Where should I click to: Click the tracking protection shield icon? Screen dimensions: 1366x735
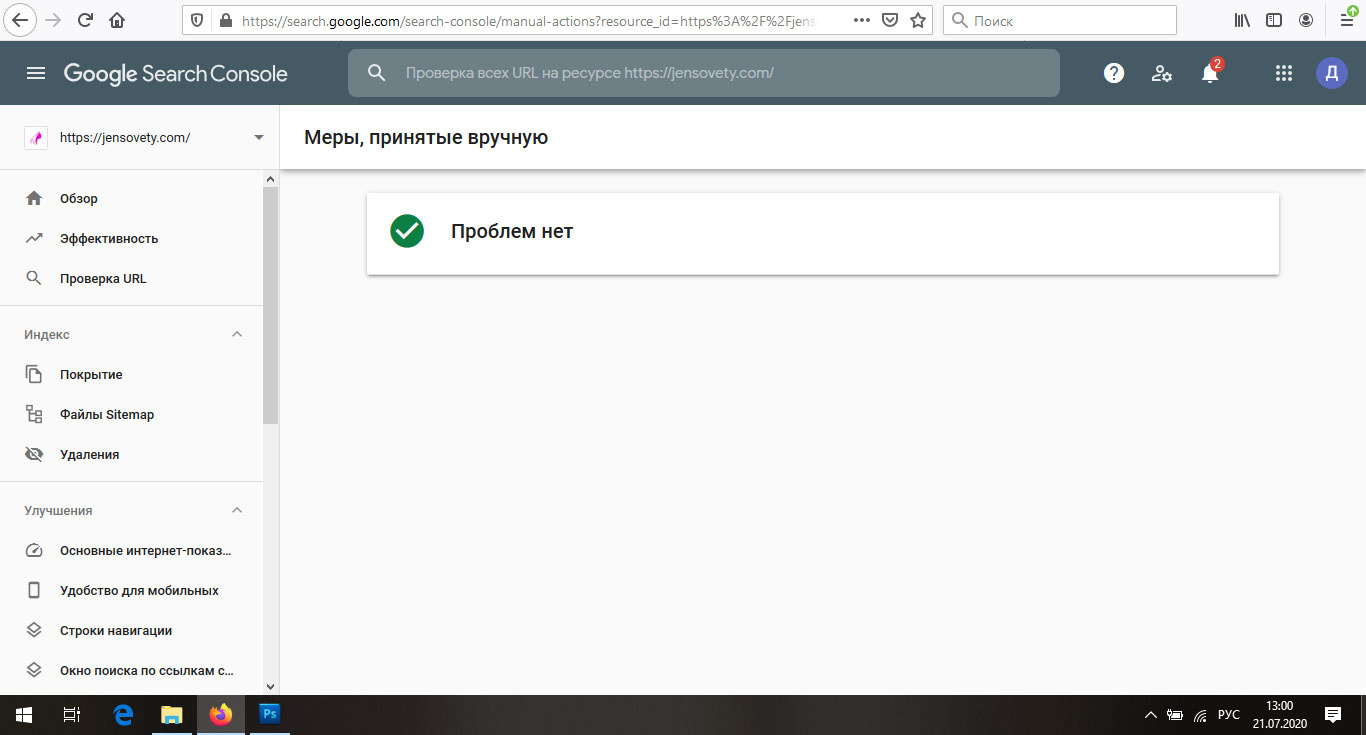click(x=197, y=20)
